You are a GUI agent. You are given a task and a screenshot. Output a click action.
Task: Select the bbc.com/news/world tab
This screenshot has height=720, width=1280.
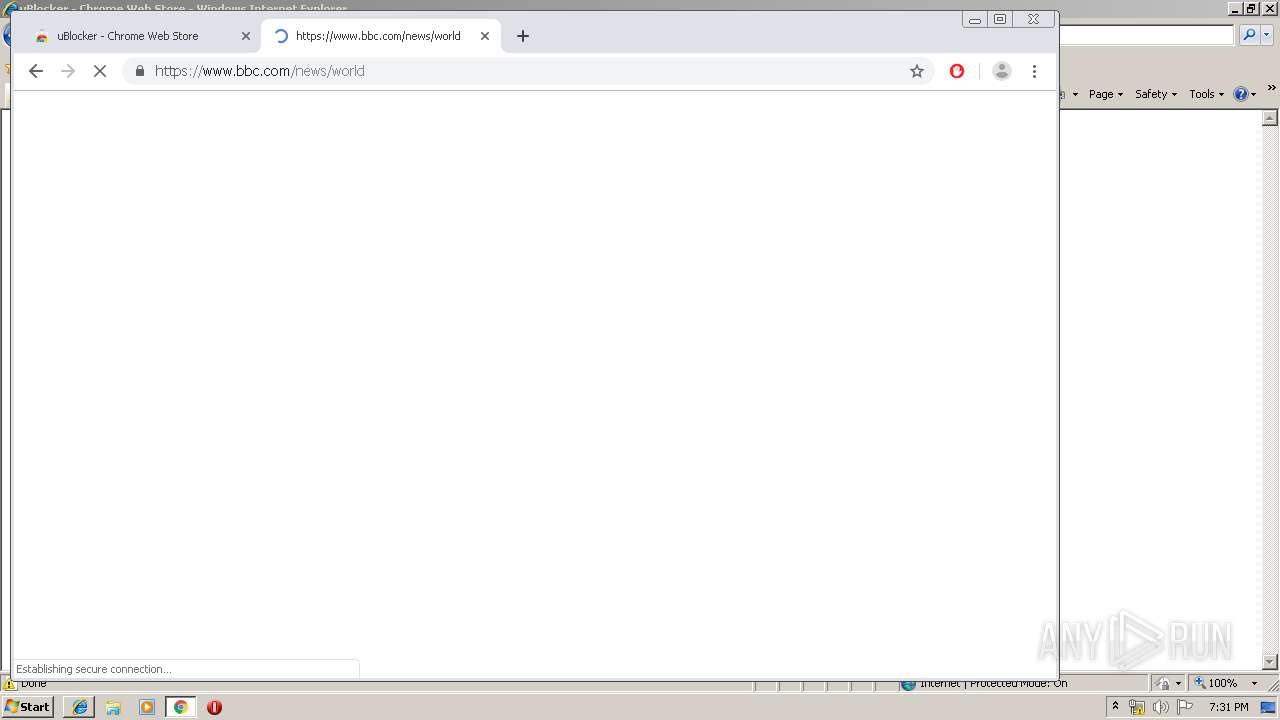pyautogui.click(x=380, y=36)
